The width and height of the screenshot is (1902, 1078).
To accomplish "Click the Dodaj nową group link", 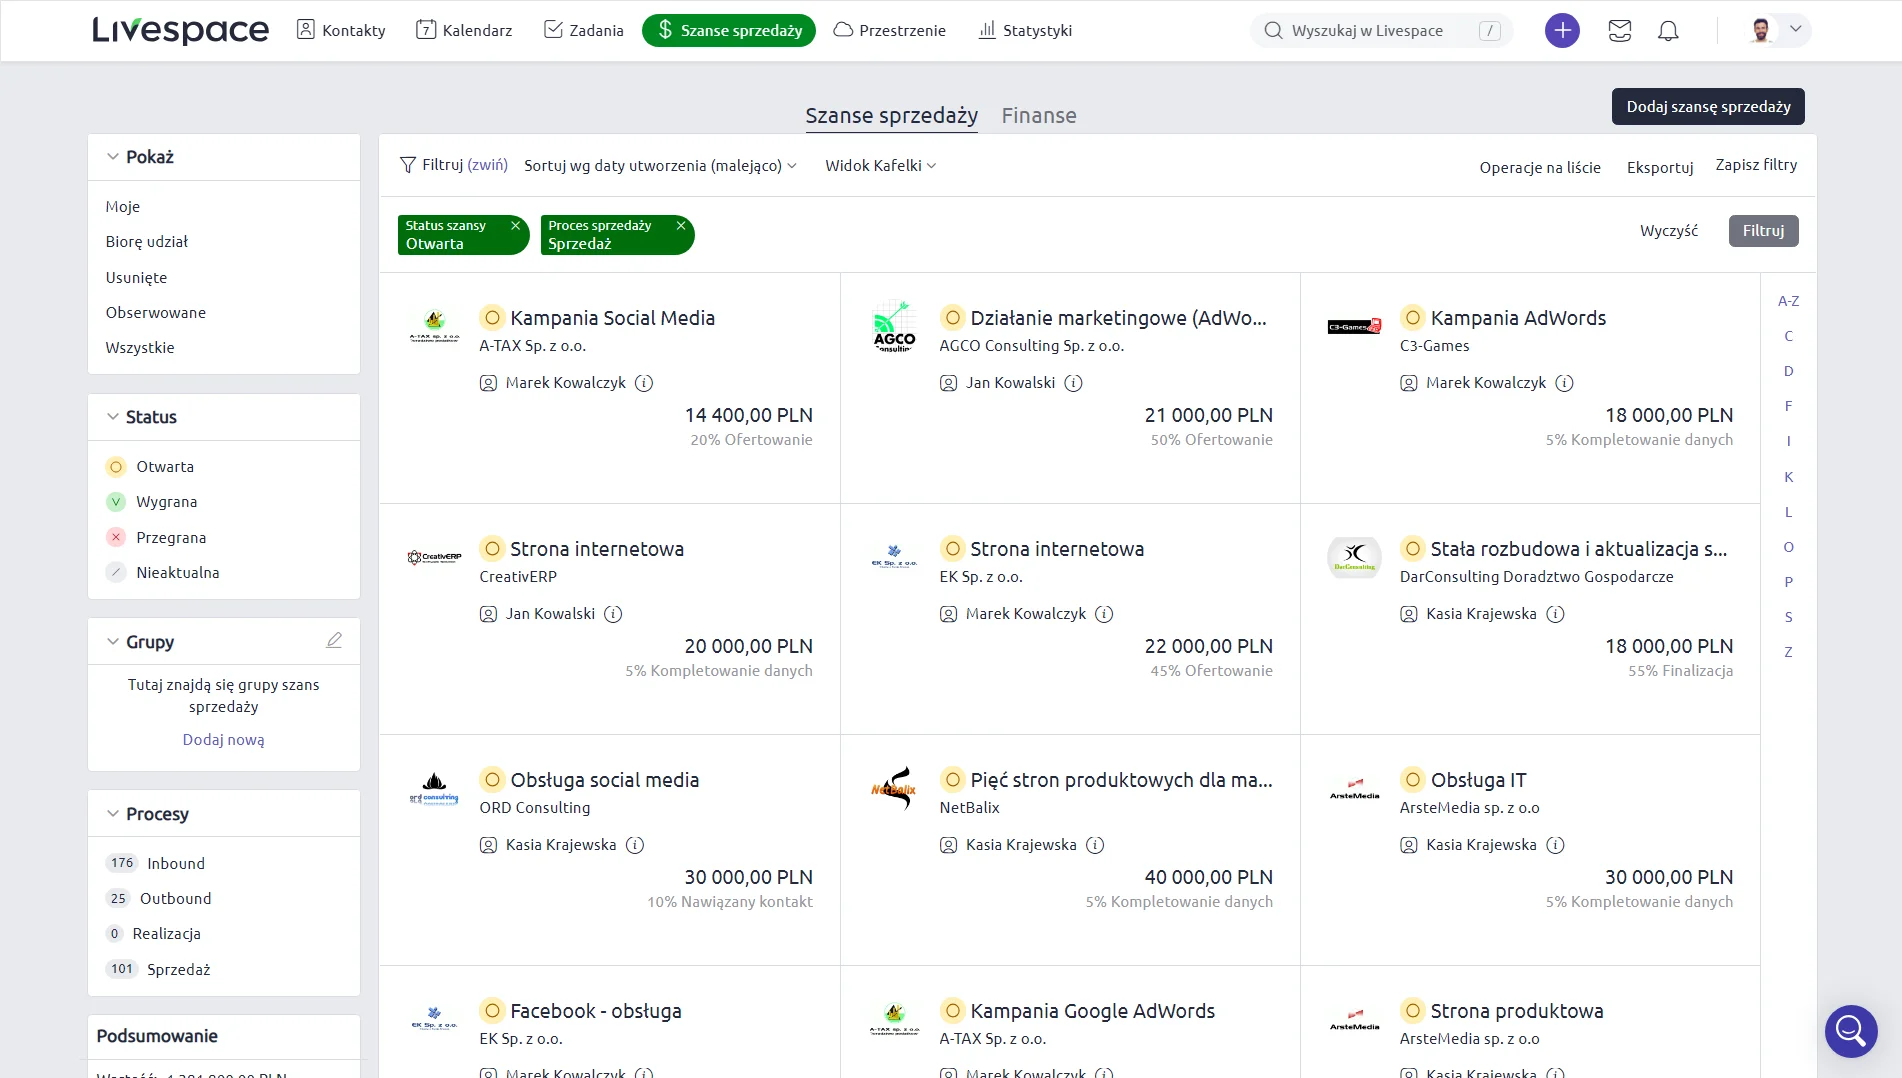I will (x=223, y=740).
